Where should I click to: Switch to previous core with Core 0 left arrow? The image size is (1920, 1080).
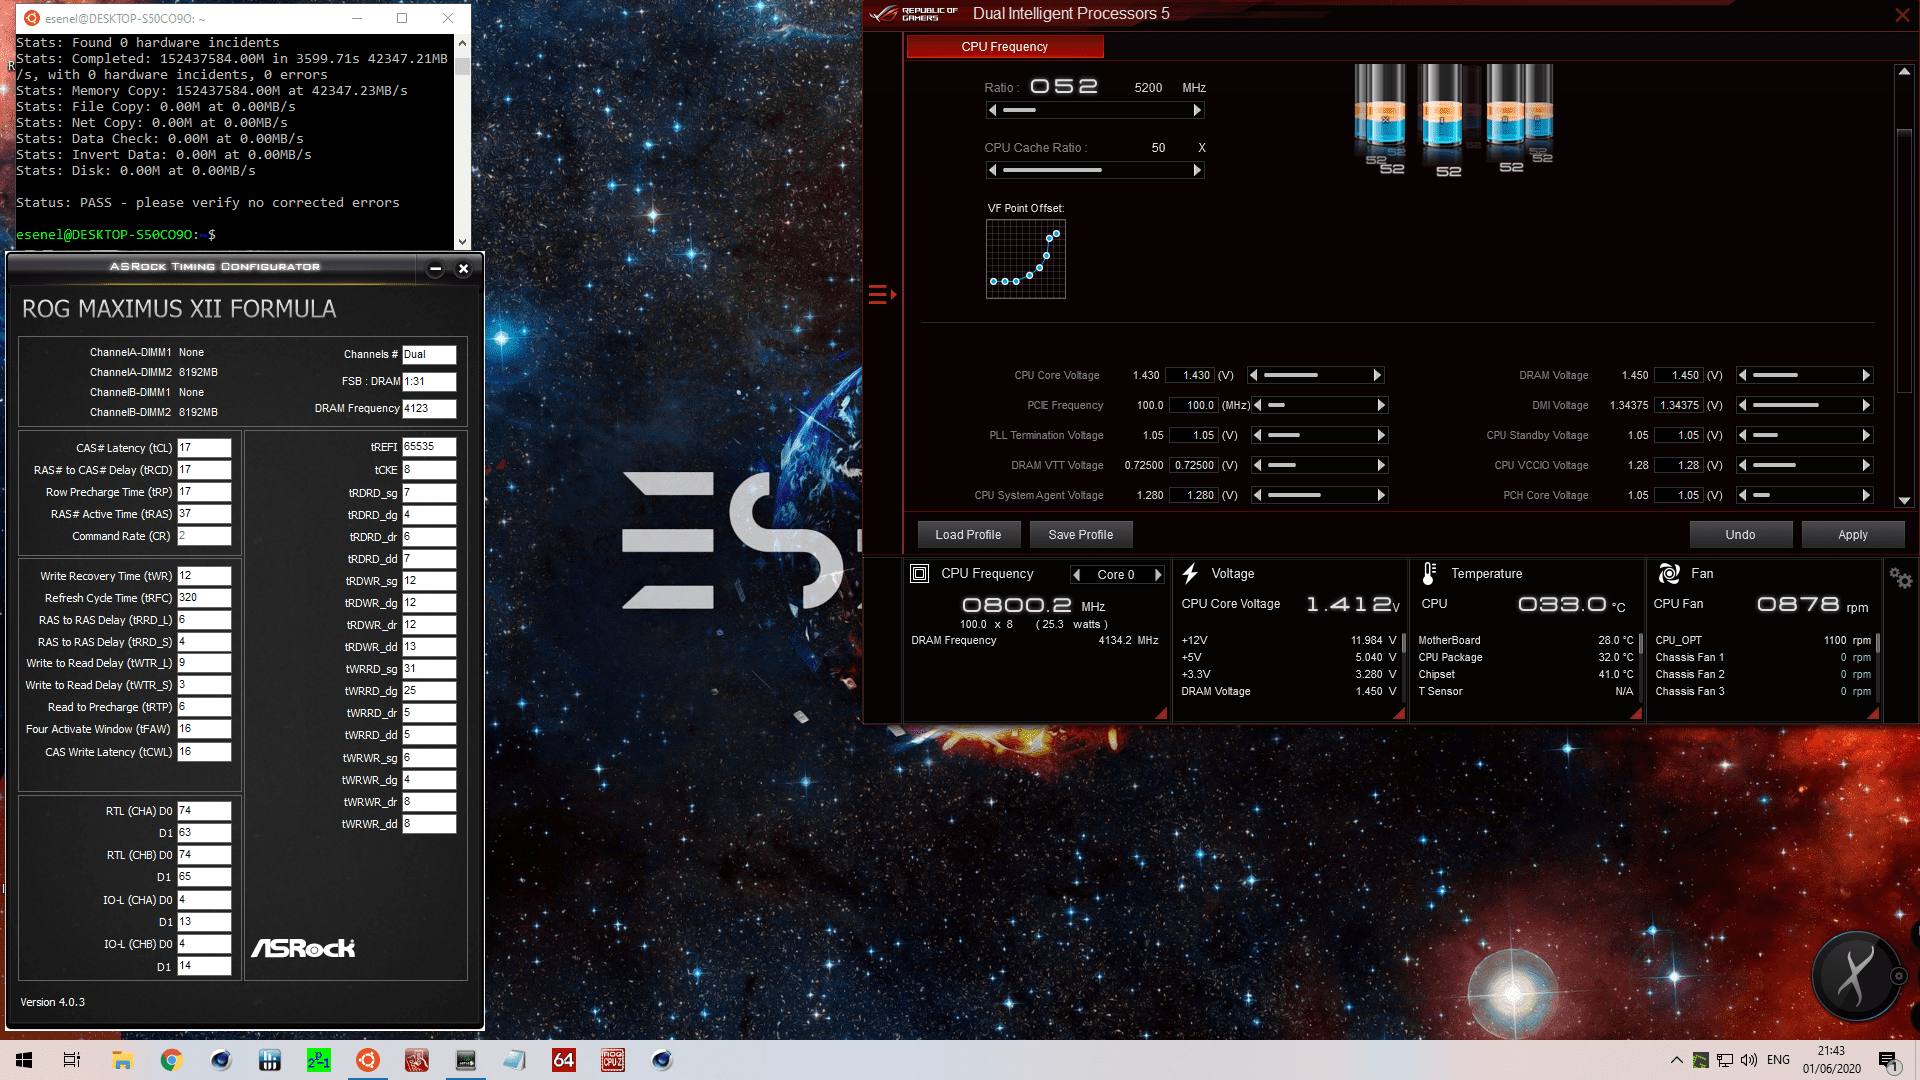1076,574
